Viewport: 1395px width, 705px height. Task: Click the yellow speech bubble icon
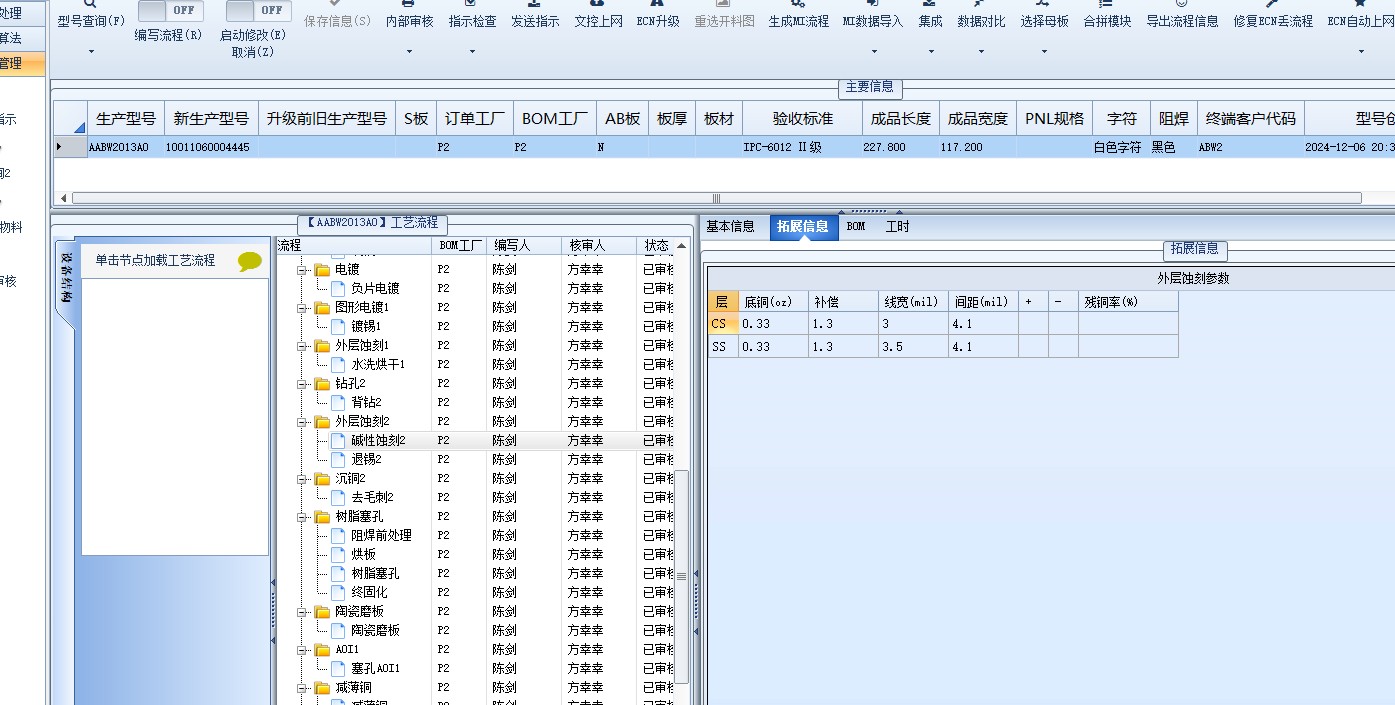pos(250,262)
